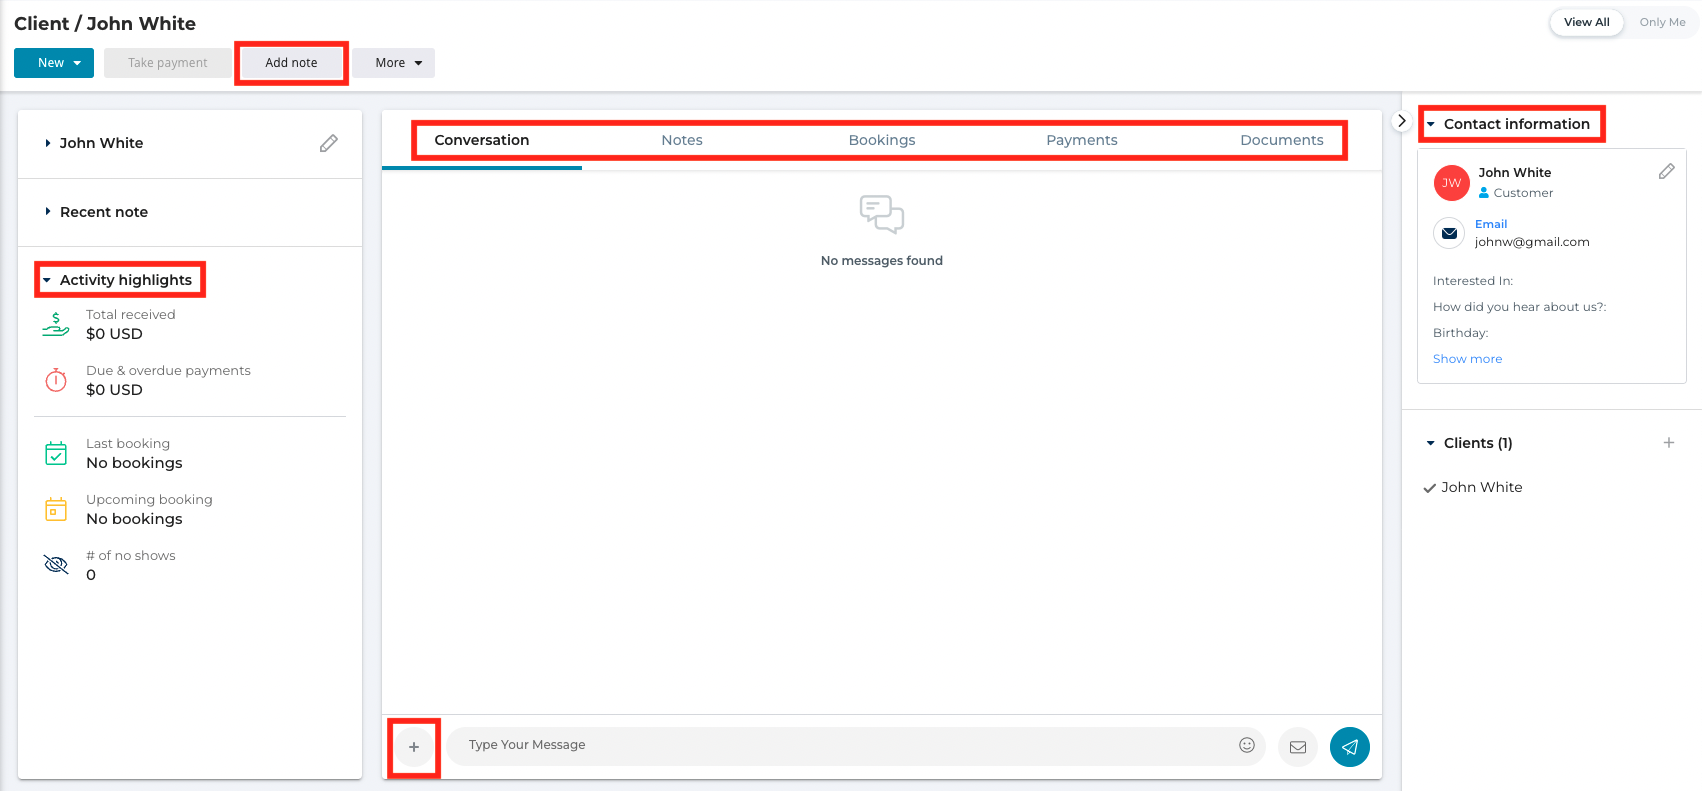The image size is (1702, 791).
Task: Open the New dropdown button
Action: [54, 63]
